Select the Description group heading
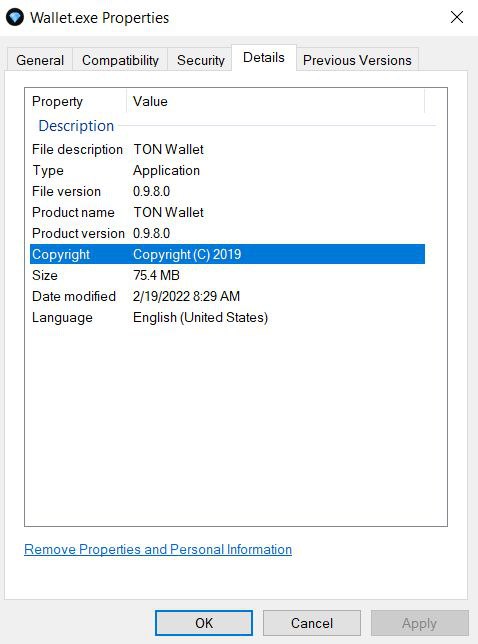Viewport: 478px width, 644px height. 76,126
